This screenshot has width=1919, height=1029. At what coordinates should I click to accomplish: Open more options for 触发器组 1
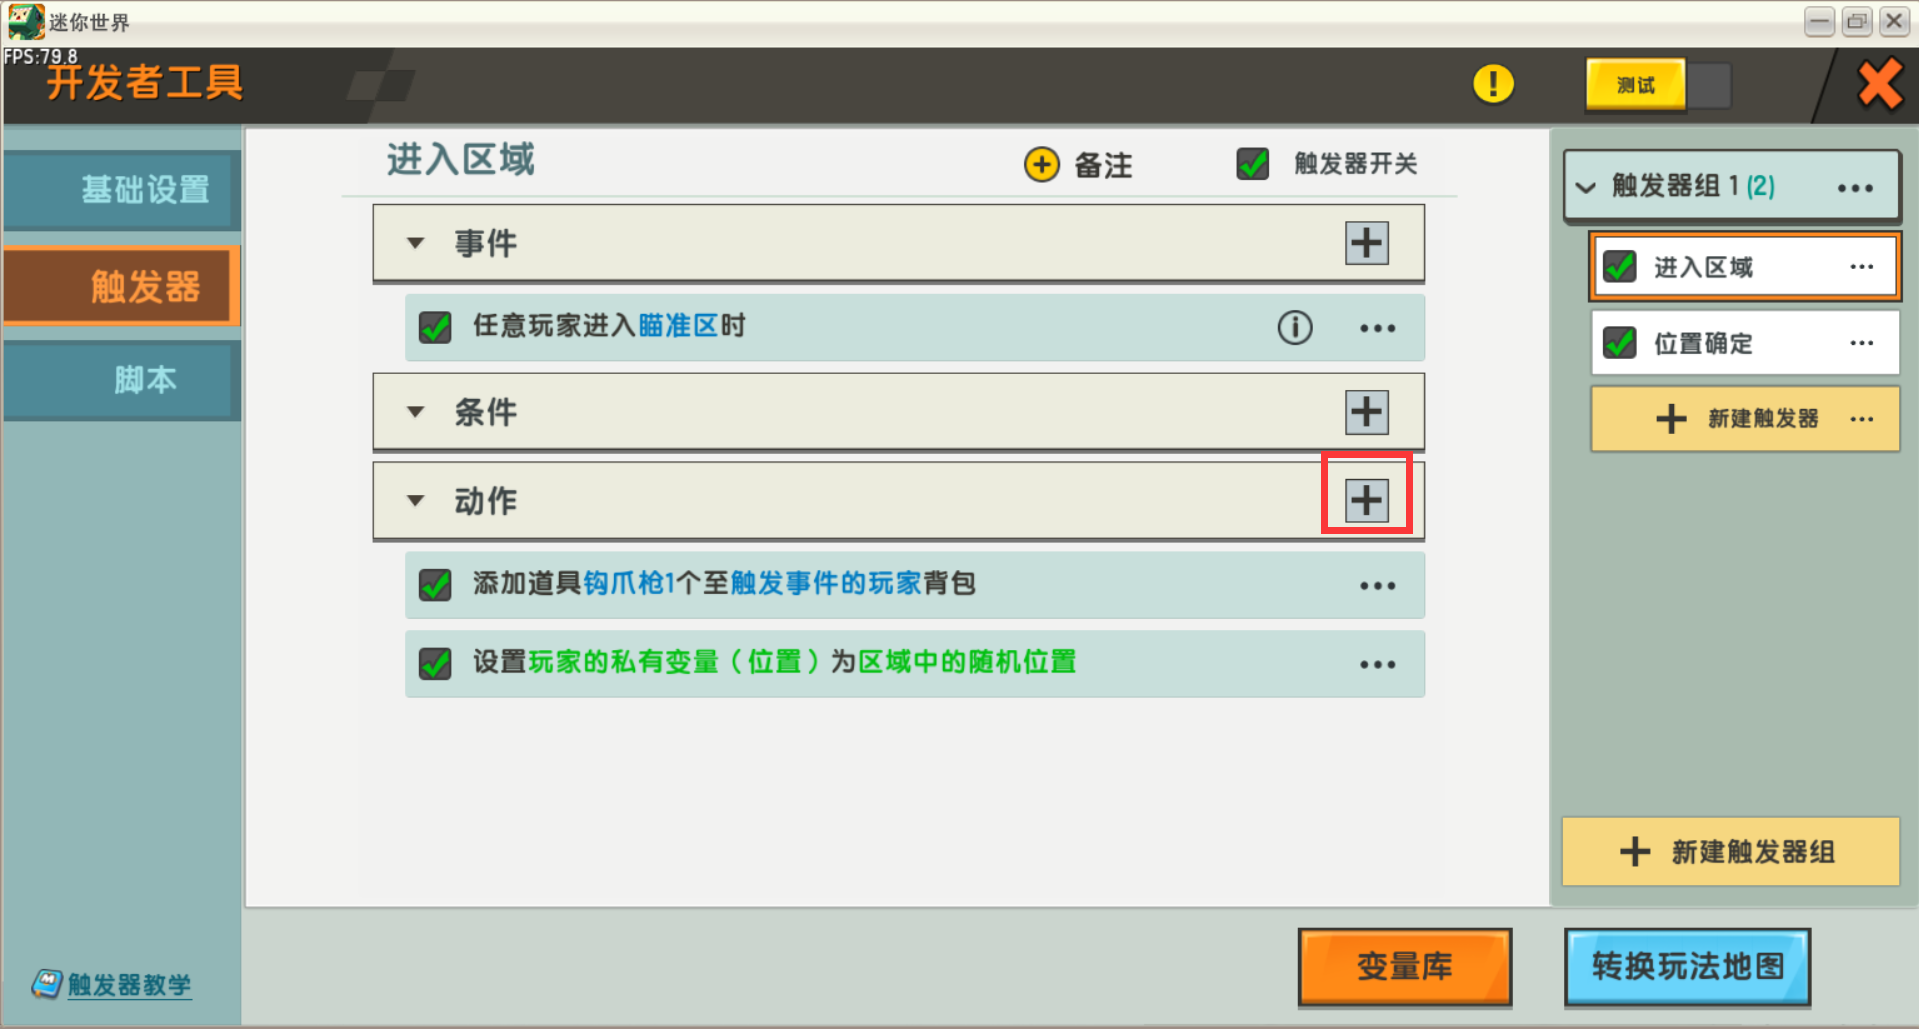pyautogui.click(x=1855, y=187)
